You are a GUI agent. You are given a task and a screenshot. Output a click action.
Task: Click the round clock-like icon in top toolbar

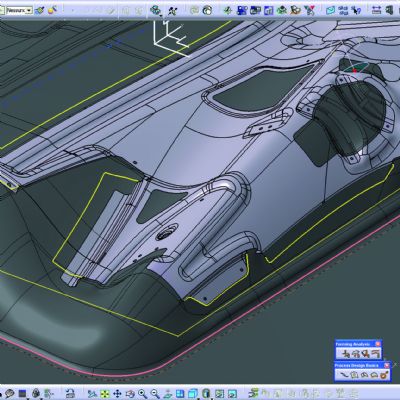tap(207, 11)
